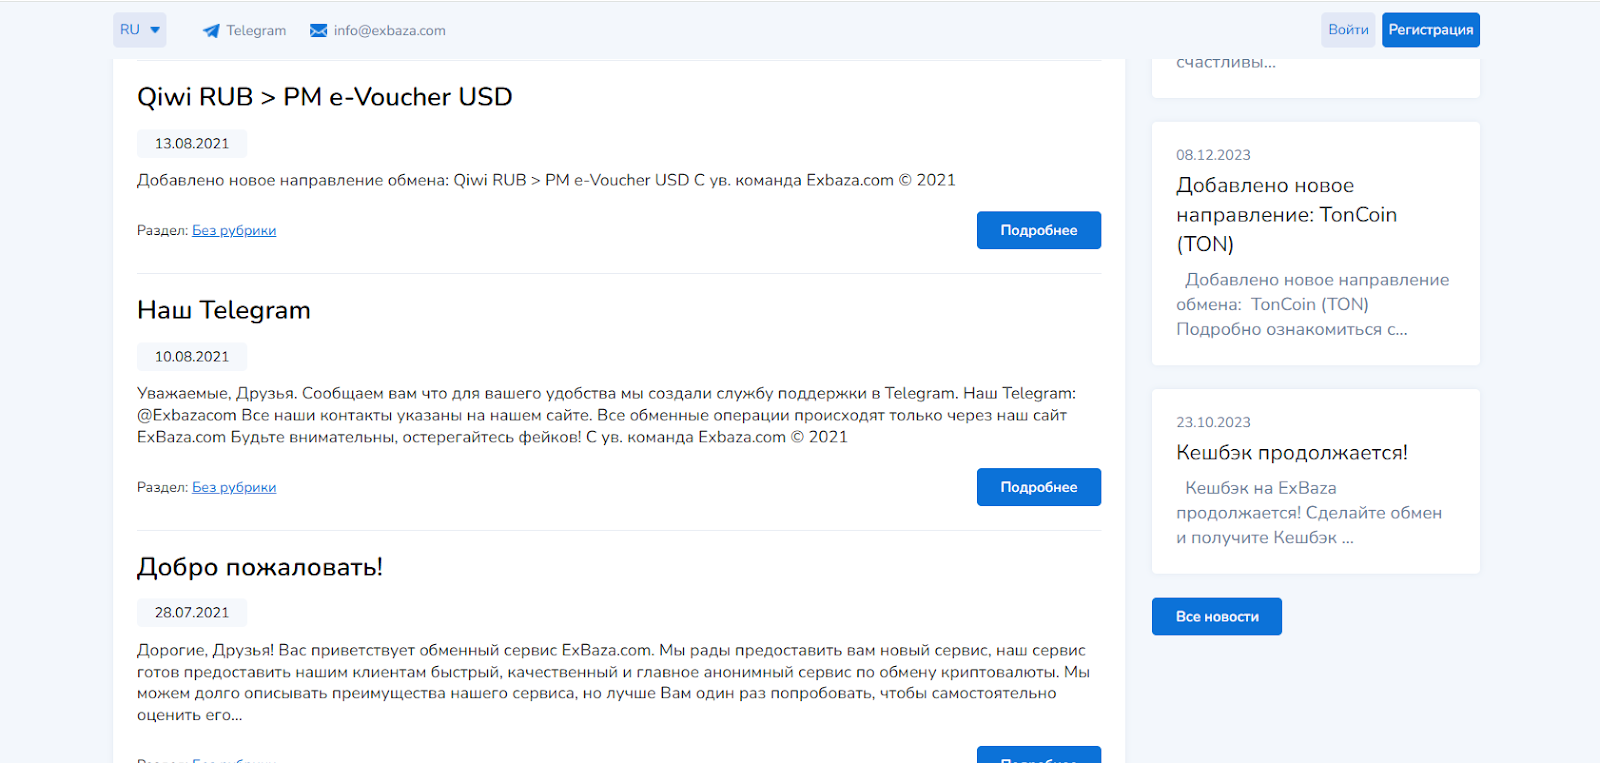Click the Войти login button

click(1348, 30)
